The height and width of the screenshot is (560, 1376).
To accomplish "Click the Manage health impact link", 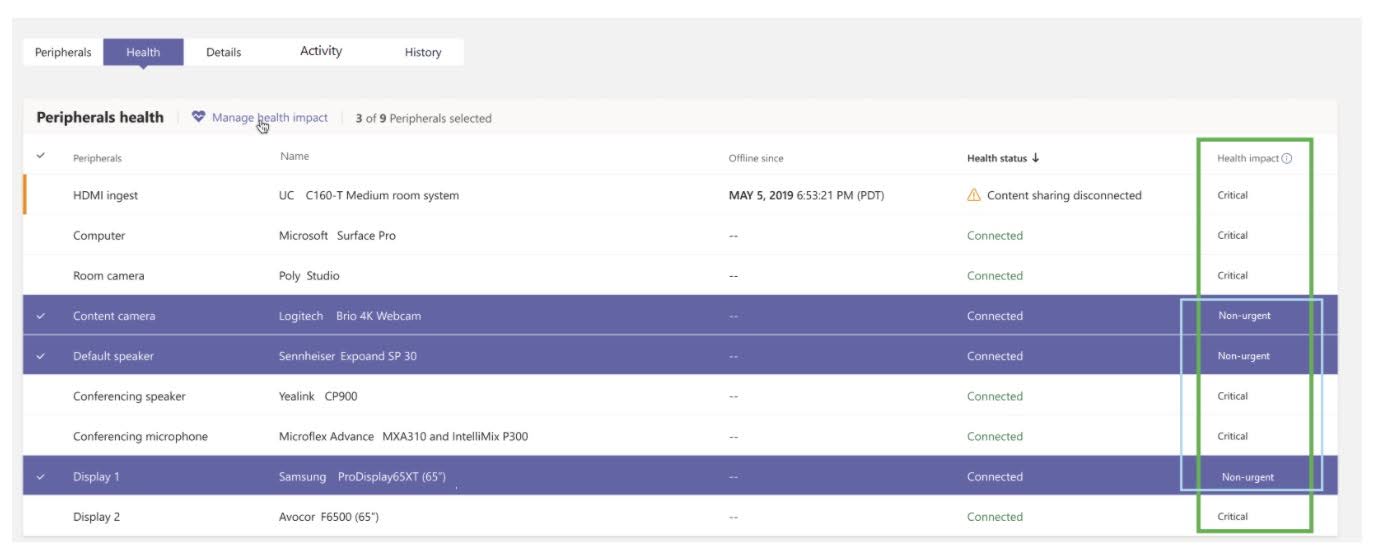I will pyautogui.click(x=269, y=117).
